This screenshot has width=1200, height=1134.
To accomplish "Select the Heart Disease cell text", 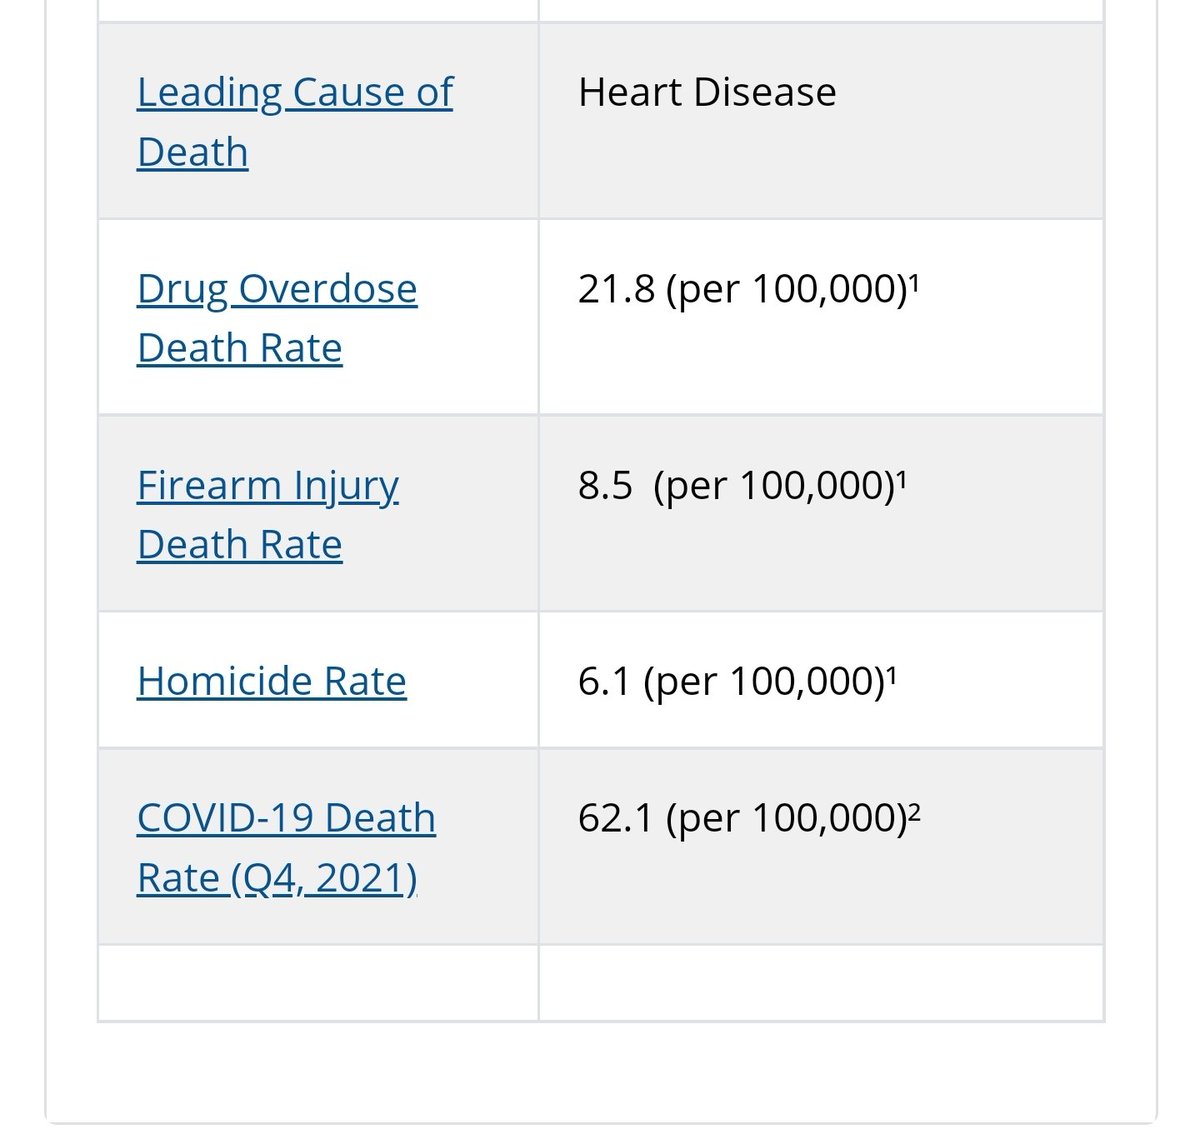I will [707, 92].
